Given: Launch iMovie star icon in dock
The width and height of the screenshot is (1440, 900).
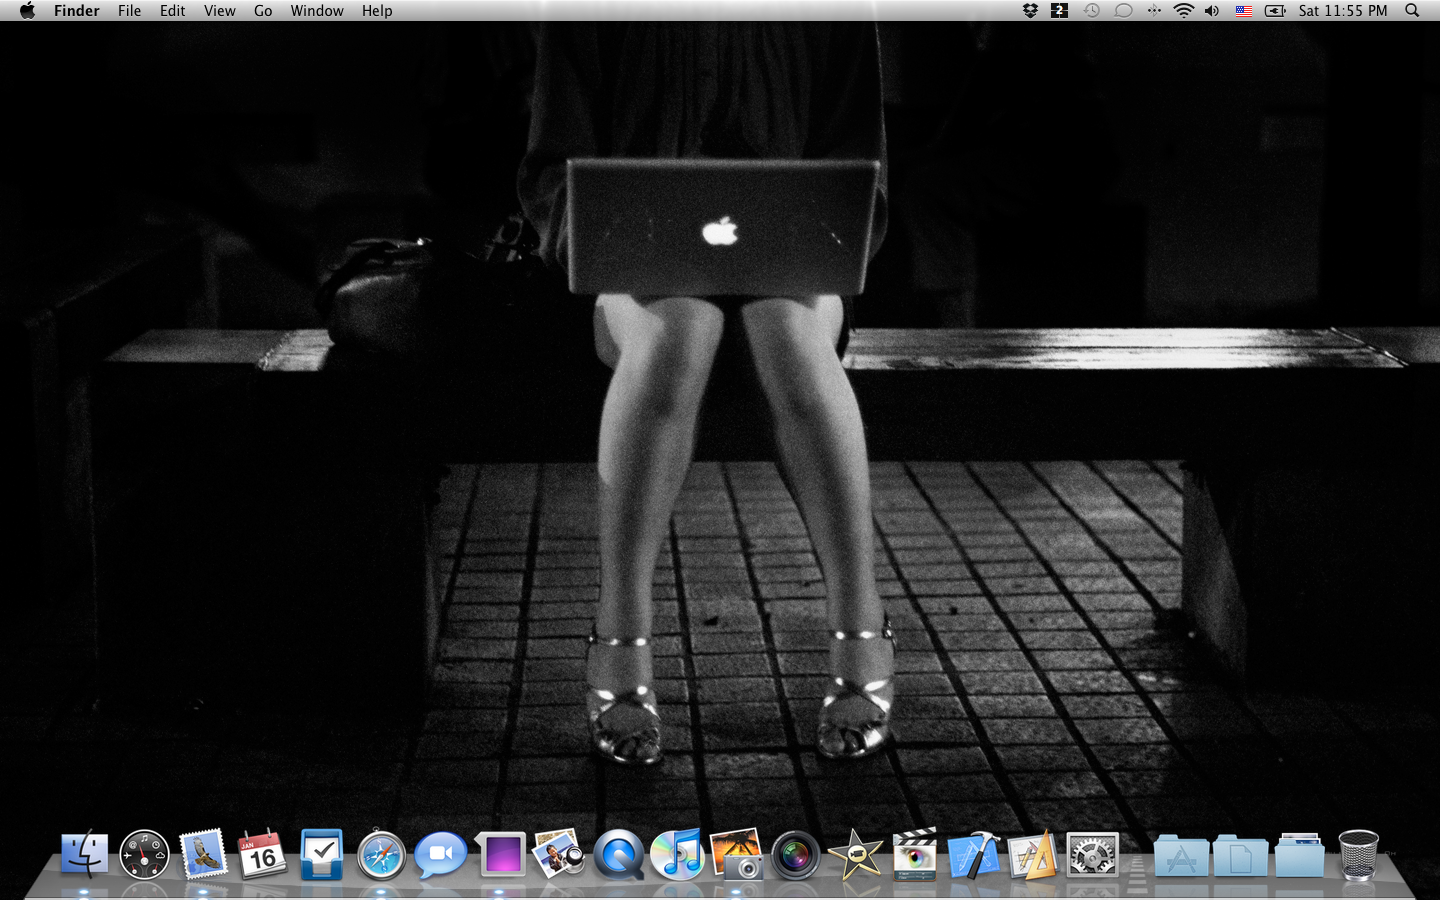Looking at the screenshot, I should point(856,855).
